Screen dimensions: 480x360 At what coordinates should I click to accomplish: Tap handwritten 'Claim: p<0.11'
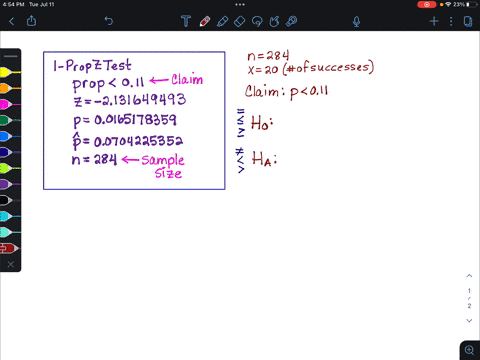[287, 92]
